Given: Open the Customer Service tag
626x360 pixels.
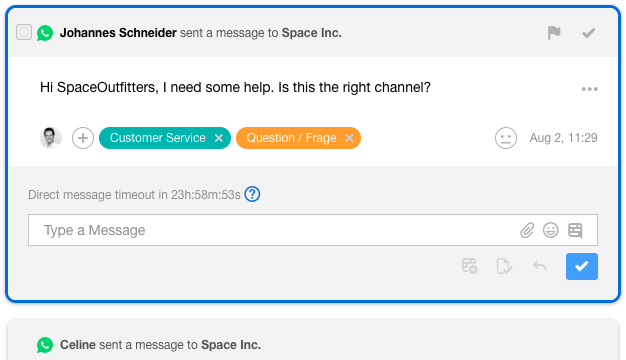Looking at the screenshot, I should click(158, 138).
